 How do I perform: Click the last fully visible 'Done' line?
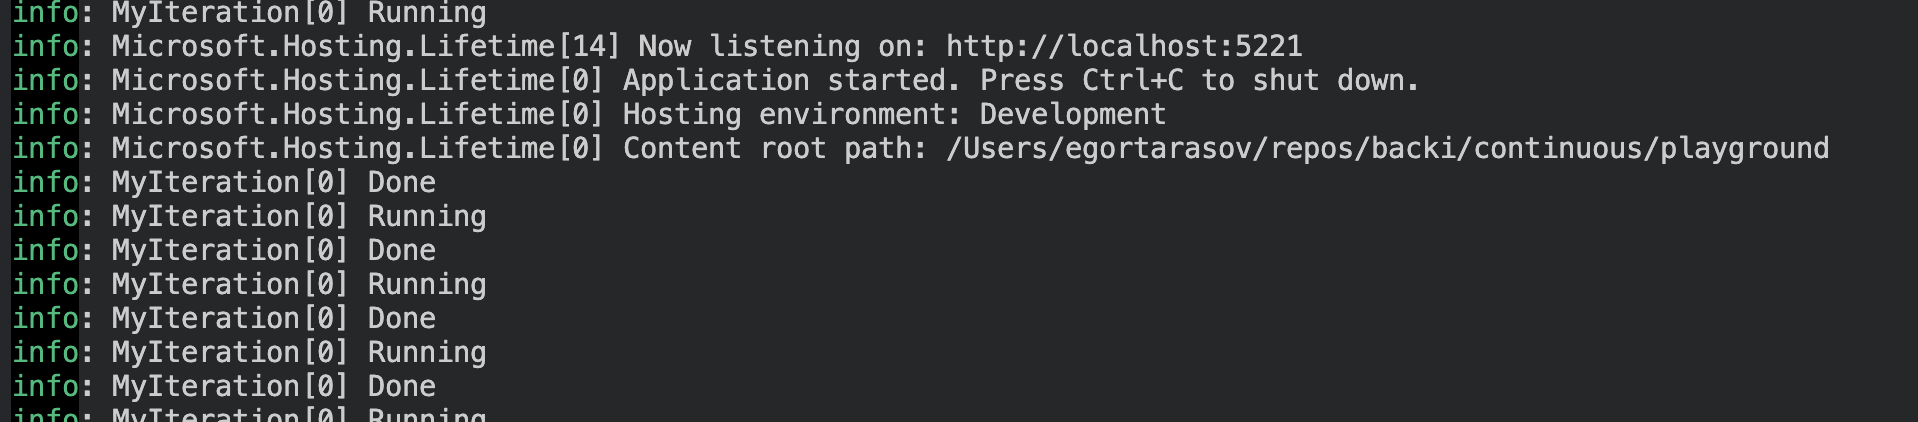pyautogui.click(x=224, y=386)
